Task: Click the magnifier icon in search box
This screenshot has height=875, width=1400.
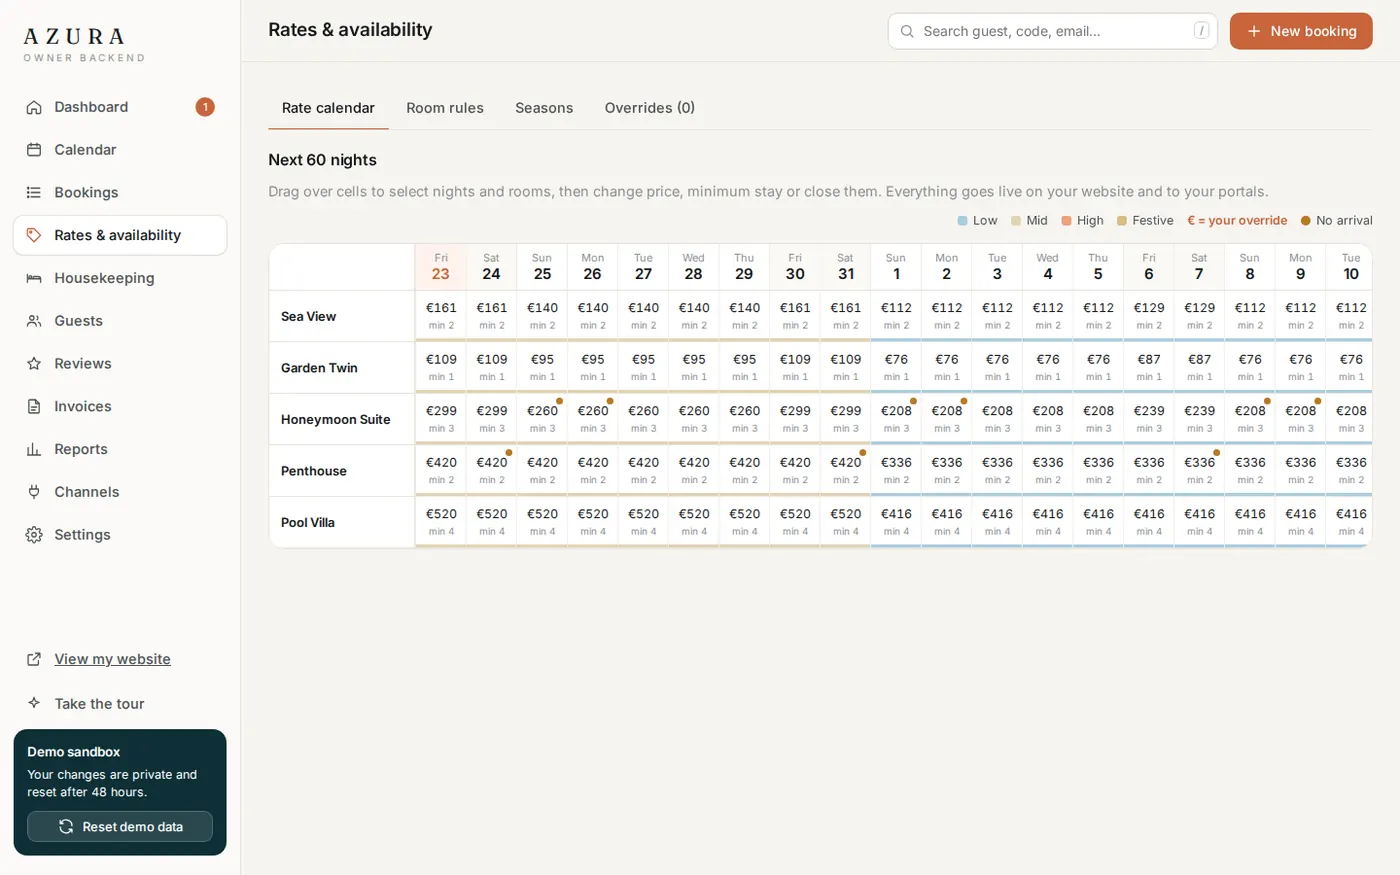Action: coord(907,31)
